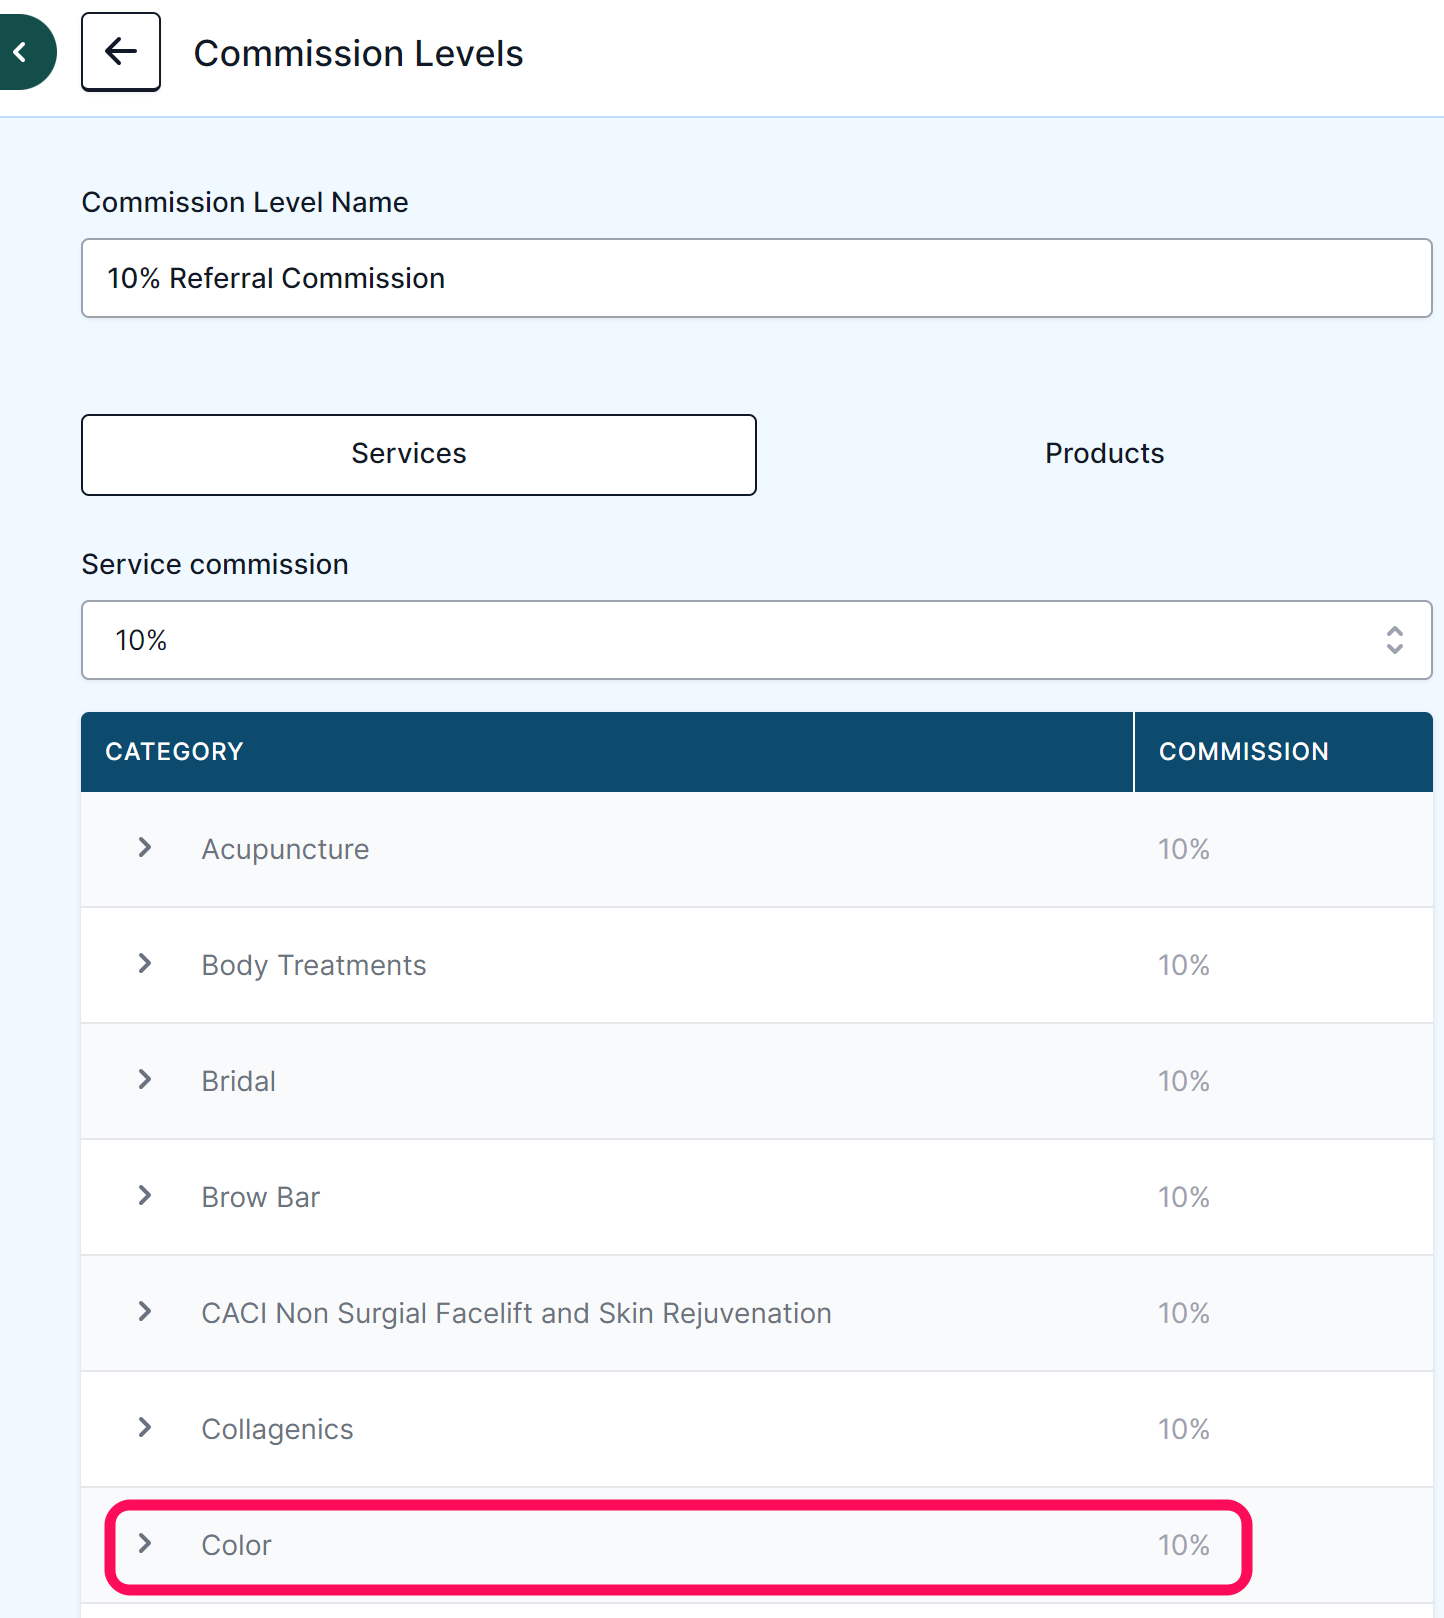Expand the Bridal category chevron
1444x1618 pixels.
[x=145, y=1080]
